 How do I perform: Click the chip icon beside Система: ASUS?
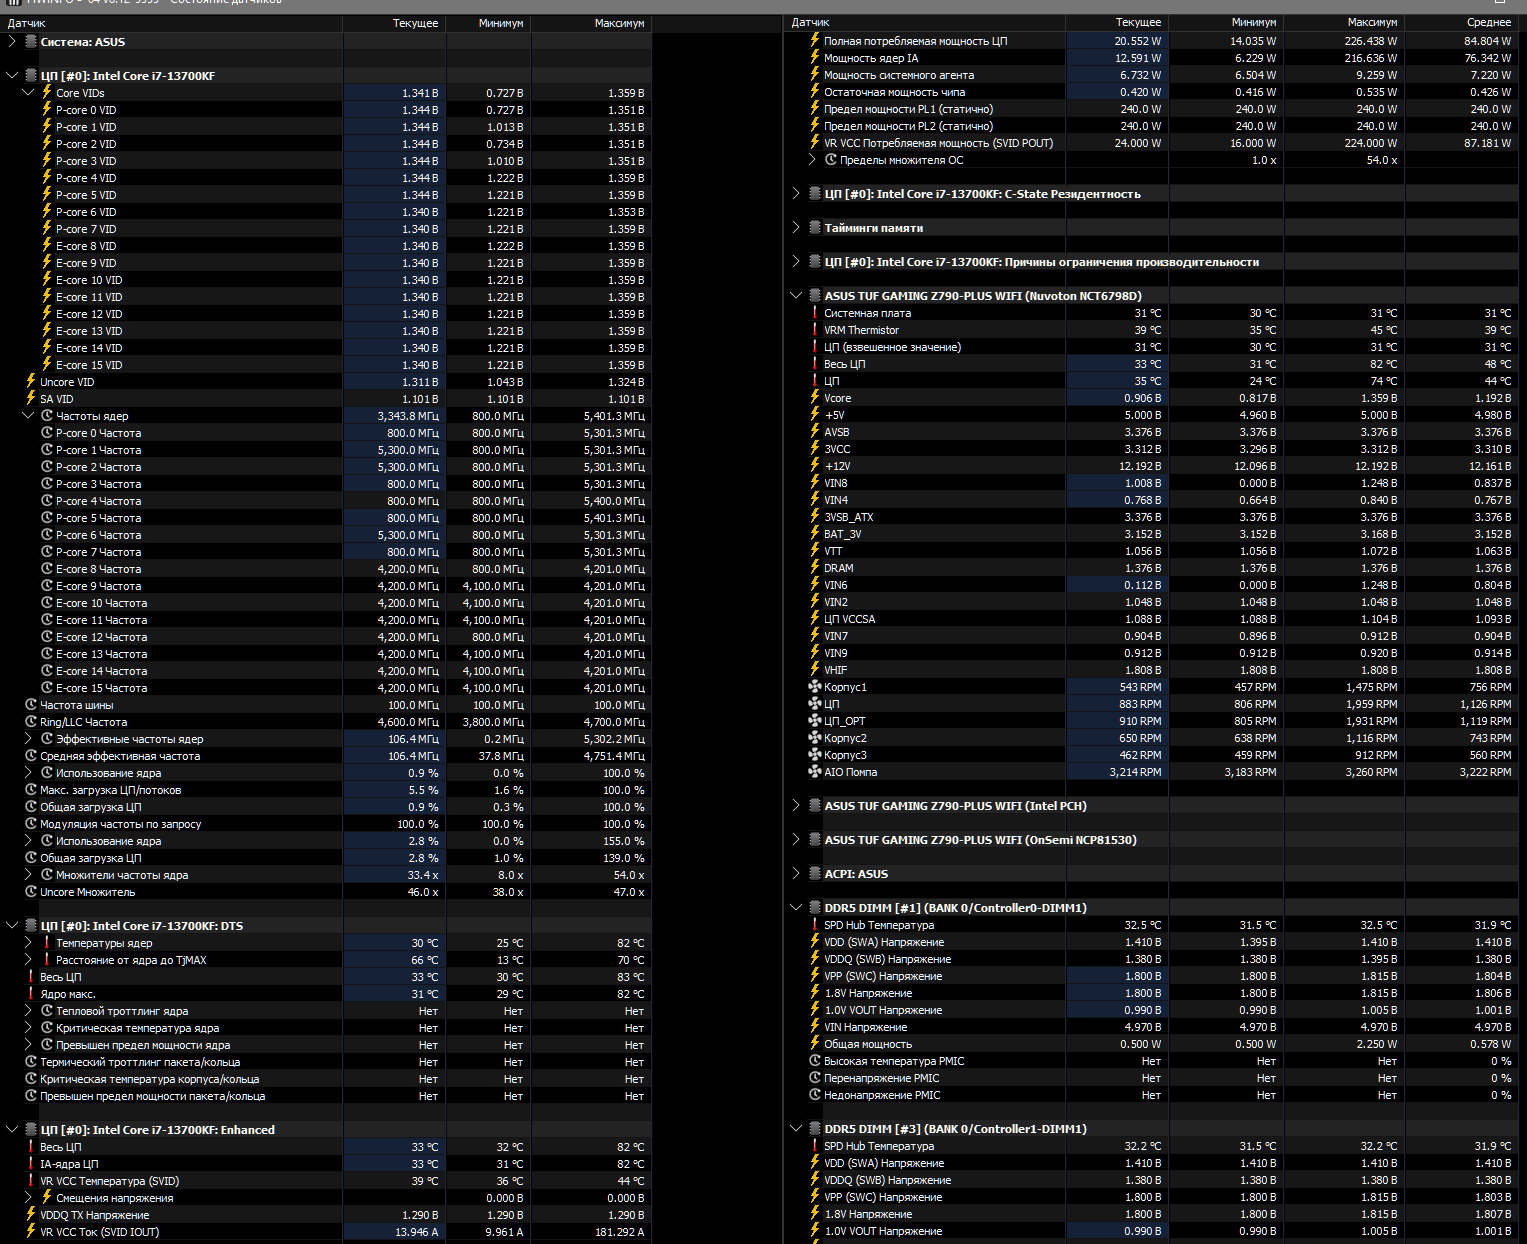pos(31,42)
